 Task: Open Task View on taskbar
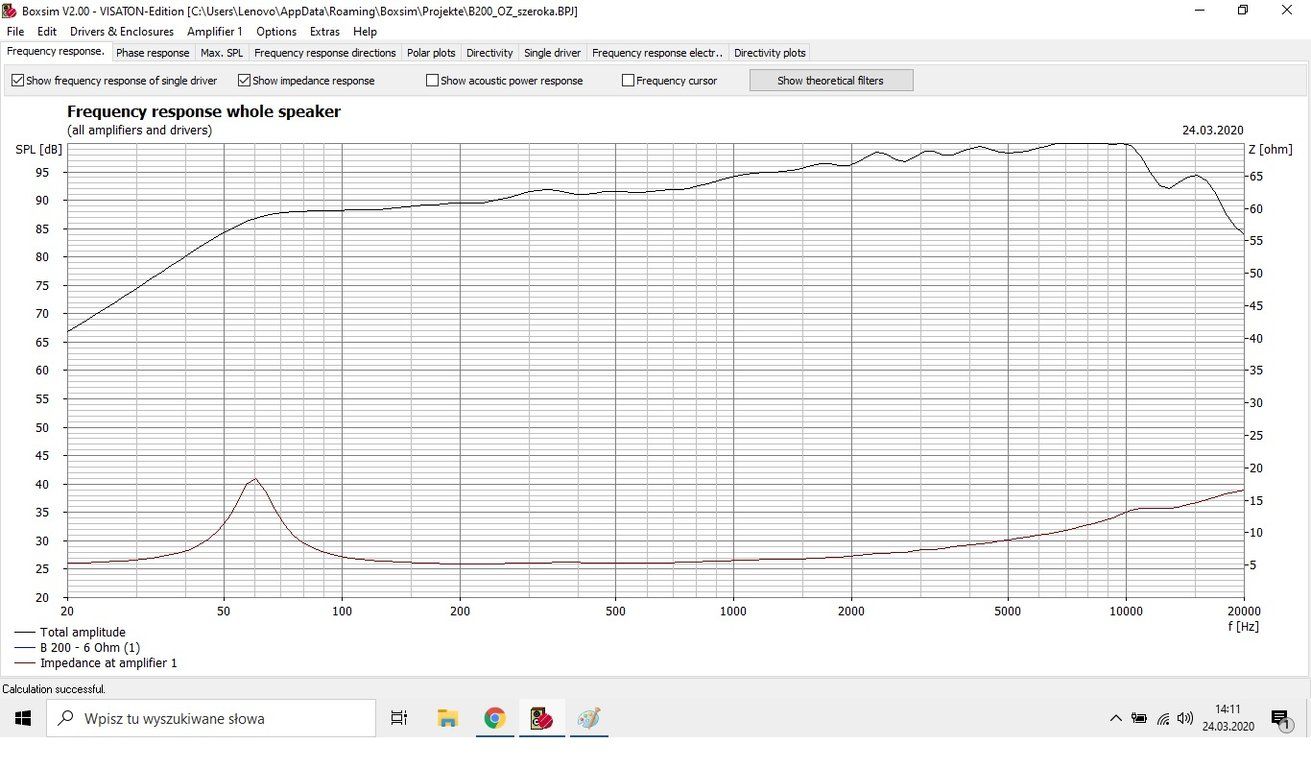pyautogui.click(x=399, y=718)
